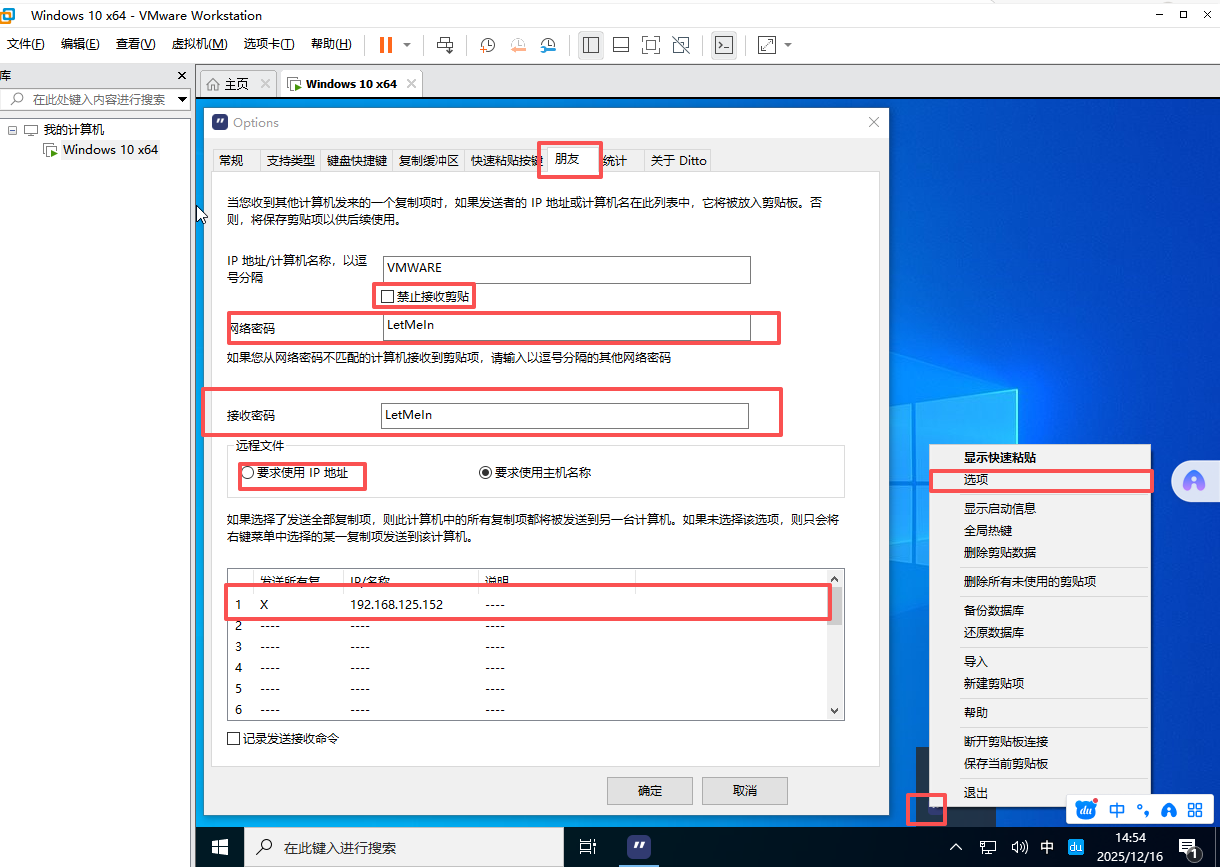Image resolution: width=1220 pixels, height=867 pixels.
Task: Close the 主页 tab
Action: (265, 83)
